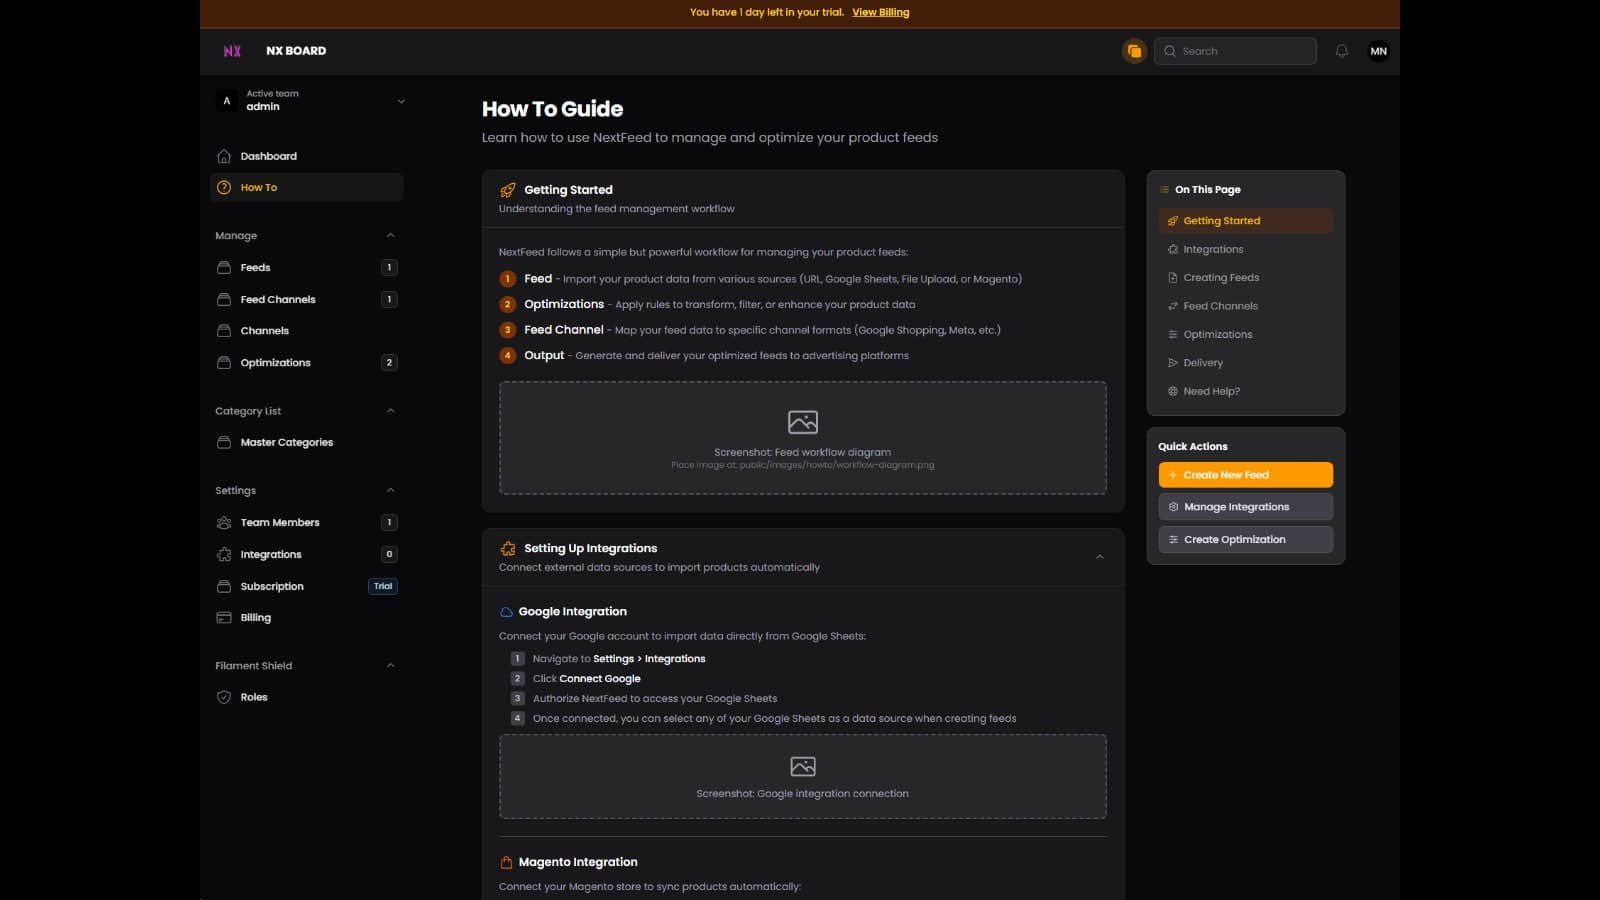The image size is (1600, 900).
Task: Collapse the Setting Up Integrations section
Action: (1100, 556)
